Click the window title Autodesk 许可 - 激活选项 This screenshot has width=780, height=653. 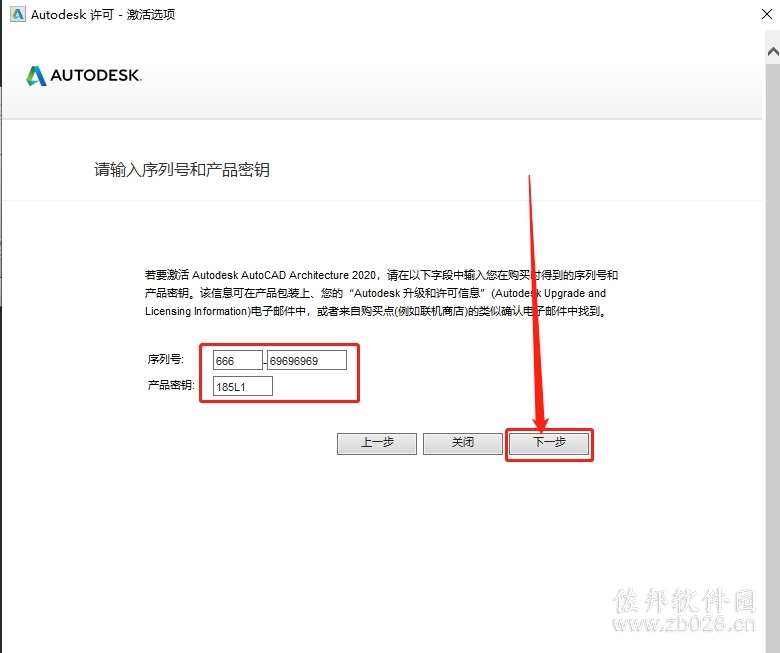103,14
